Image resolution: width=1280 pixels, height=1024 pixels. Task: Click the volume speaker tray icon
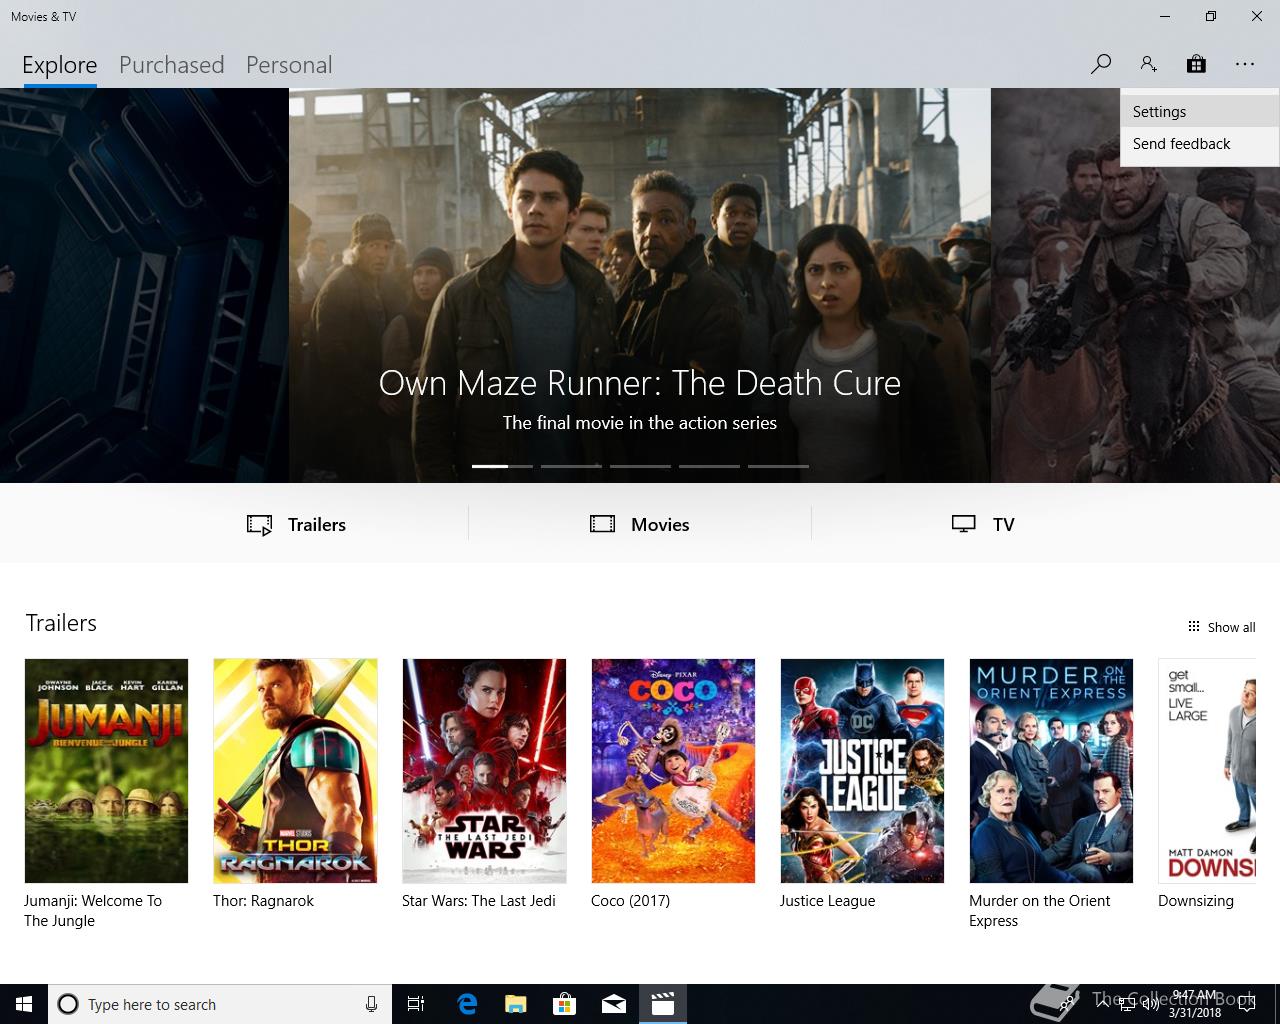(x=1151, y=1005)
